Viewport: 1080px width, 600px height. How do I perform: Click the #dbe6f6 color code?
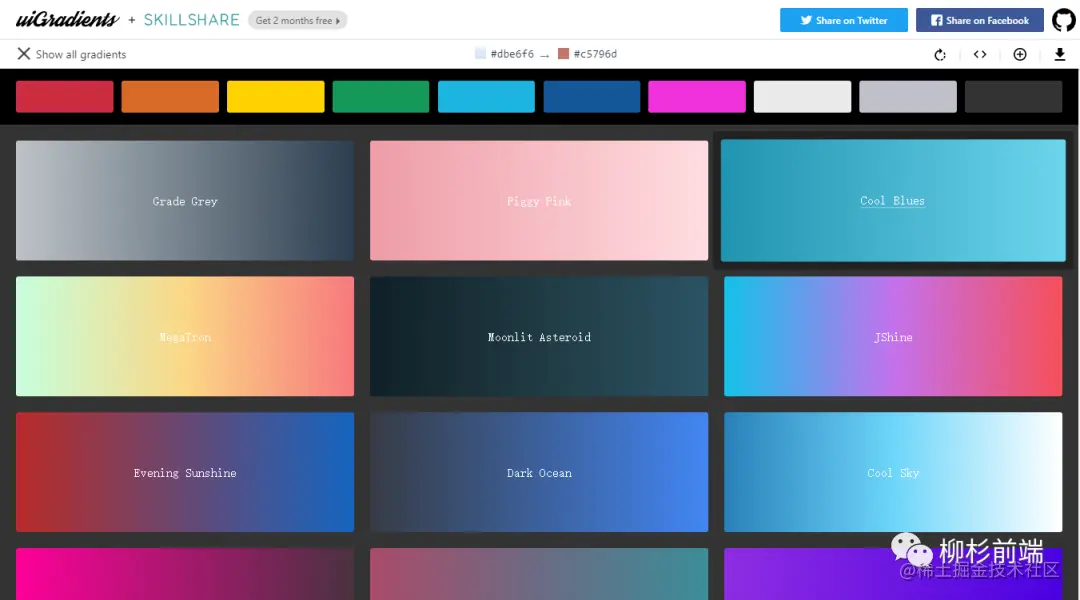512,54
